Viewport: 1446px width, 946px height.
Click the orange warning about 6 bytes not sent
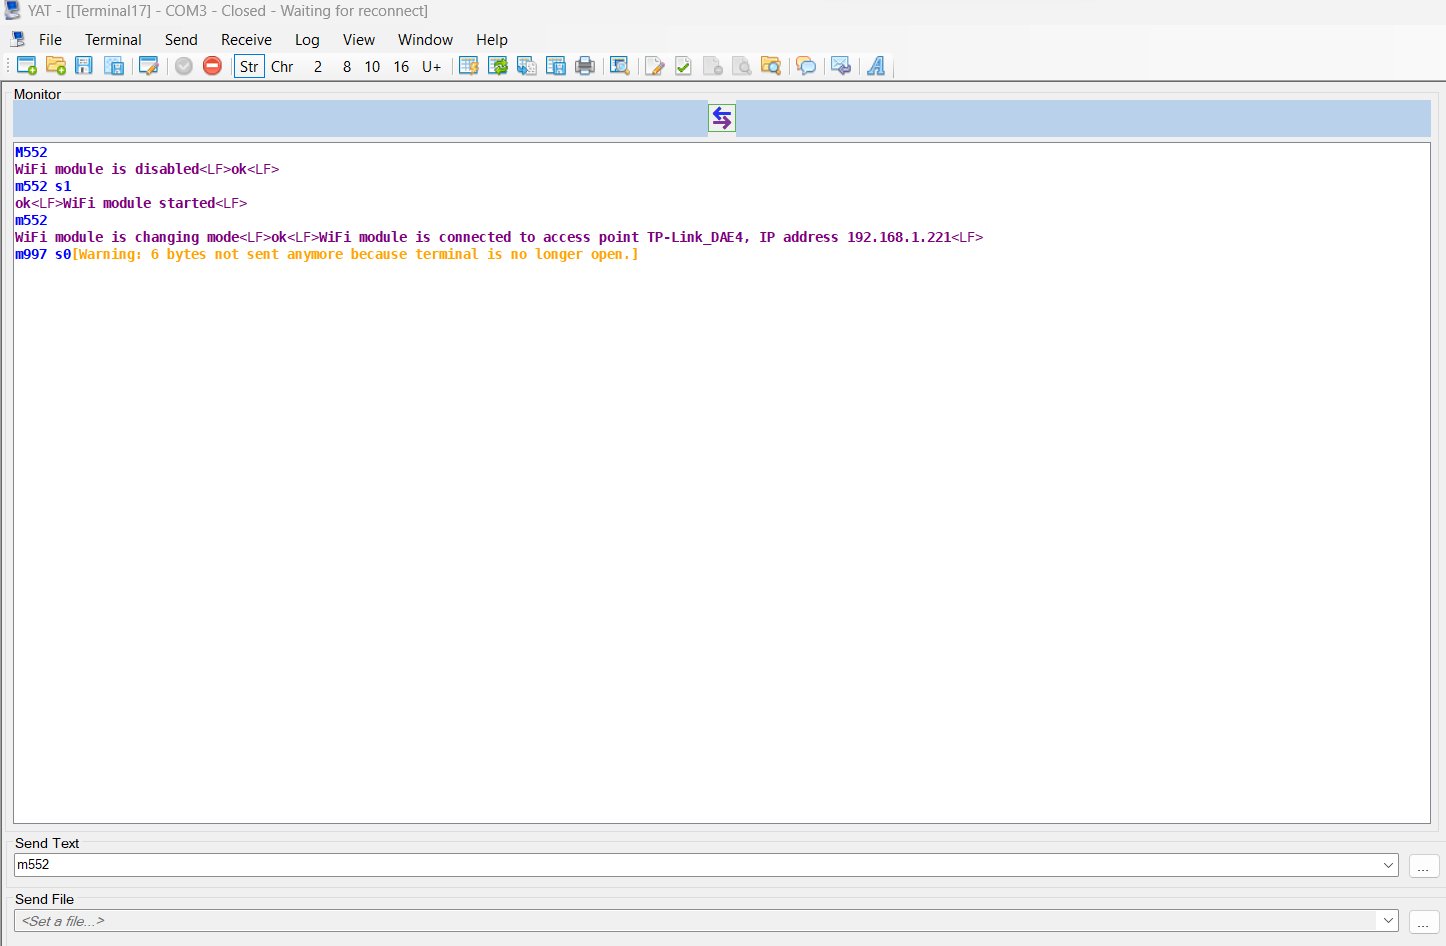click(355, 254)
